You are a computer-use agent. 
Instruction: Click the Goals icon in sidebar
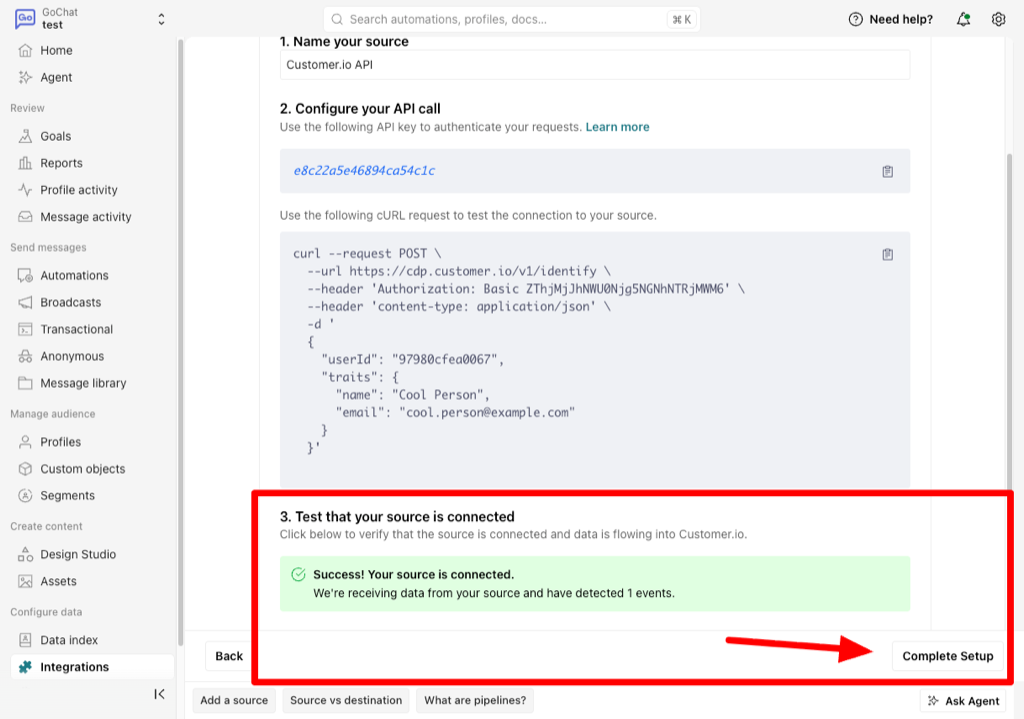pyautogui.click(x=25, y=136)
